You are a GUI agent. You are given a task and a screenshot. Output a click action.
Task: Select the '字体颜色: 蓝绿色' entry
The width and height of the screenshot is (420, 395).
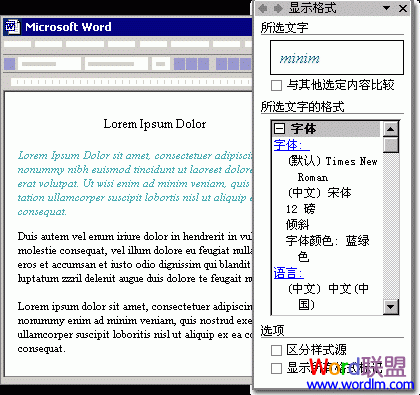click(x=328, y=248)
